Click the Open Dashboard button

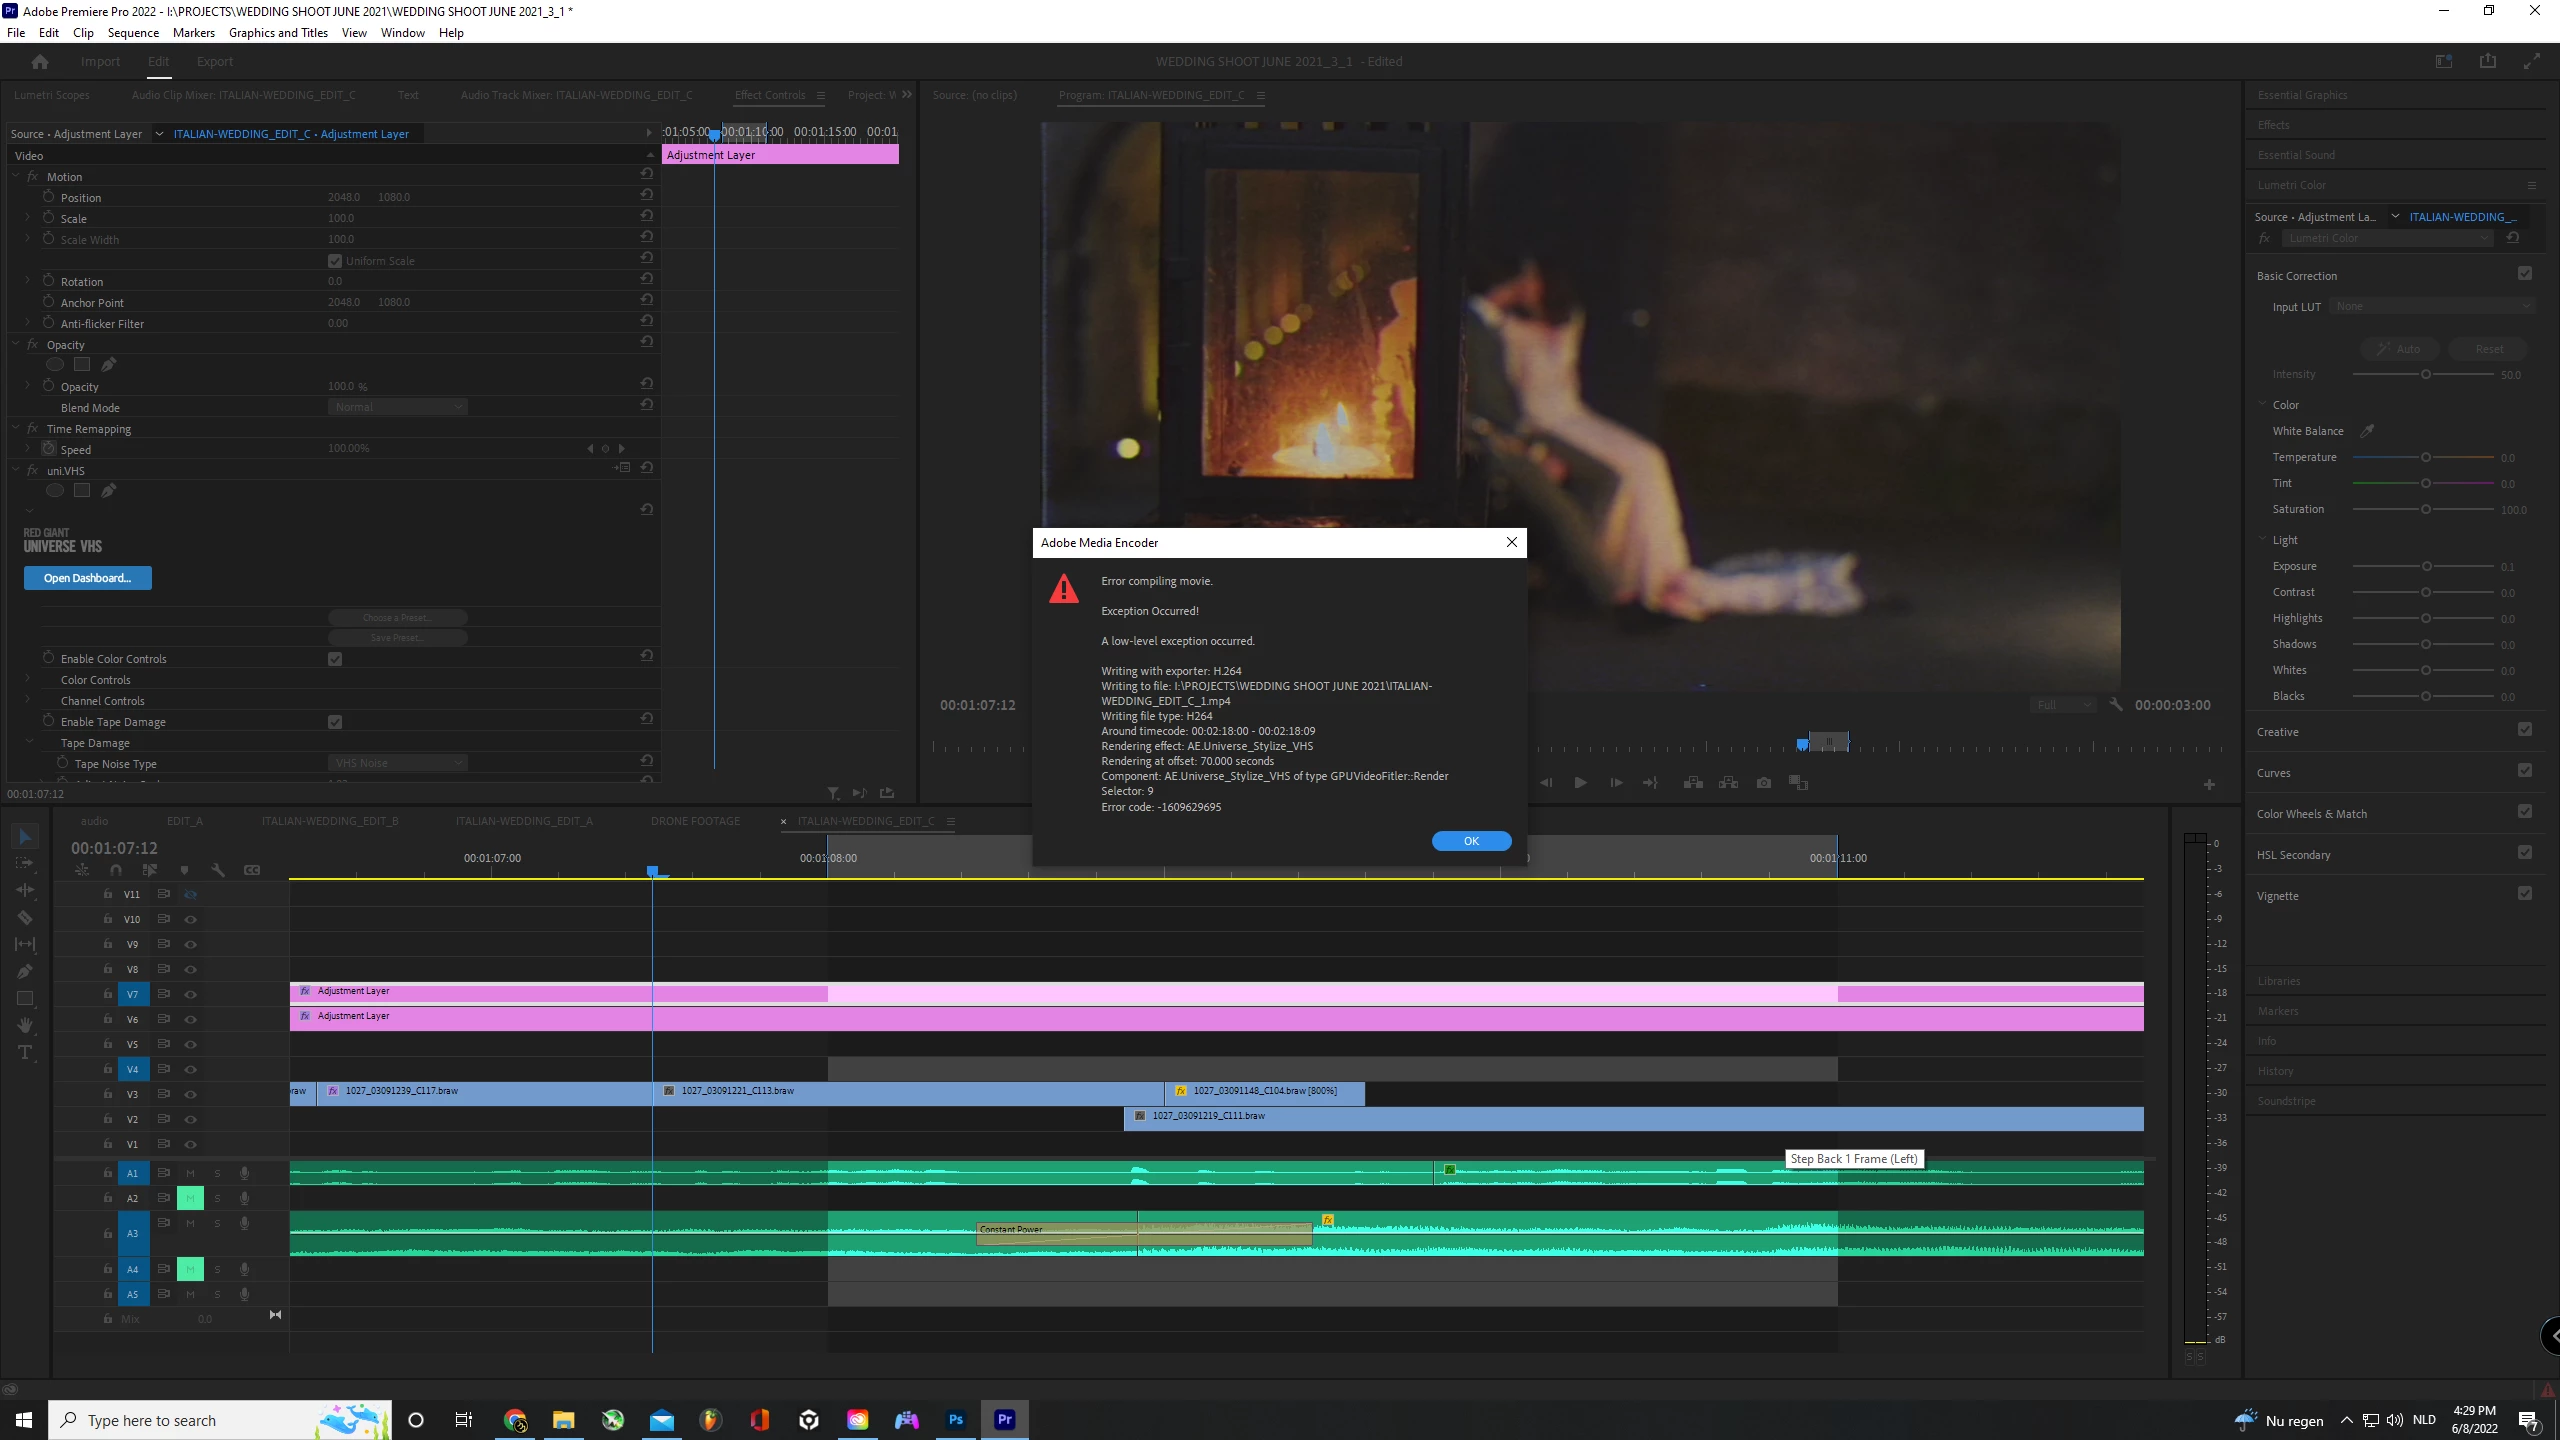click(88, 578)
